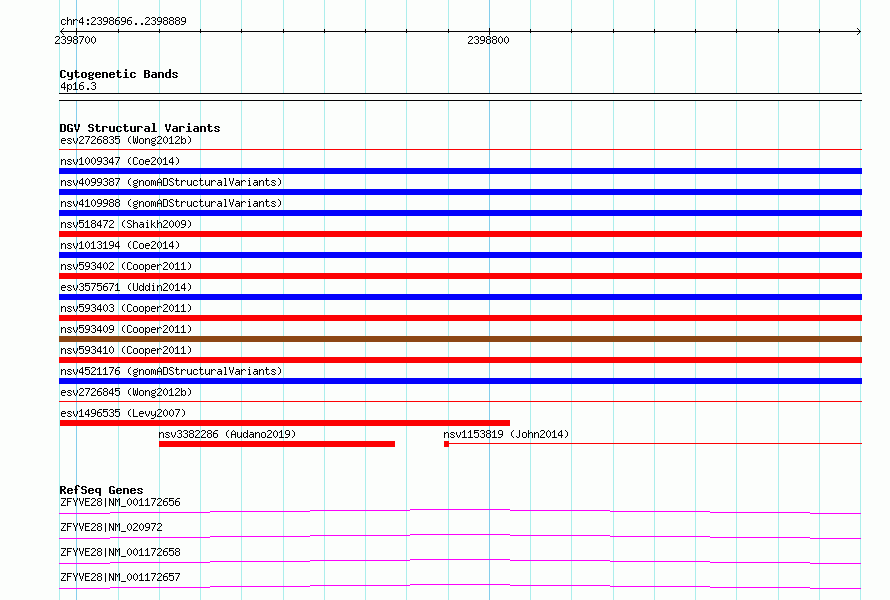Open variant nsv3382286 (Audano2019)
890x600 pixels.
tap(227, 434)
